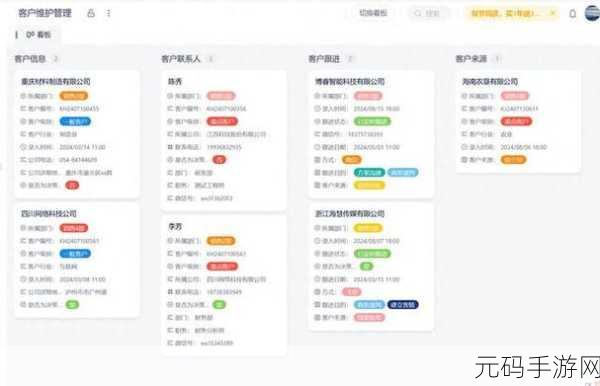Click green 是 decision-maker tag in 李芳 card

point(219,305)
